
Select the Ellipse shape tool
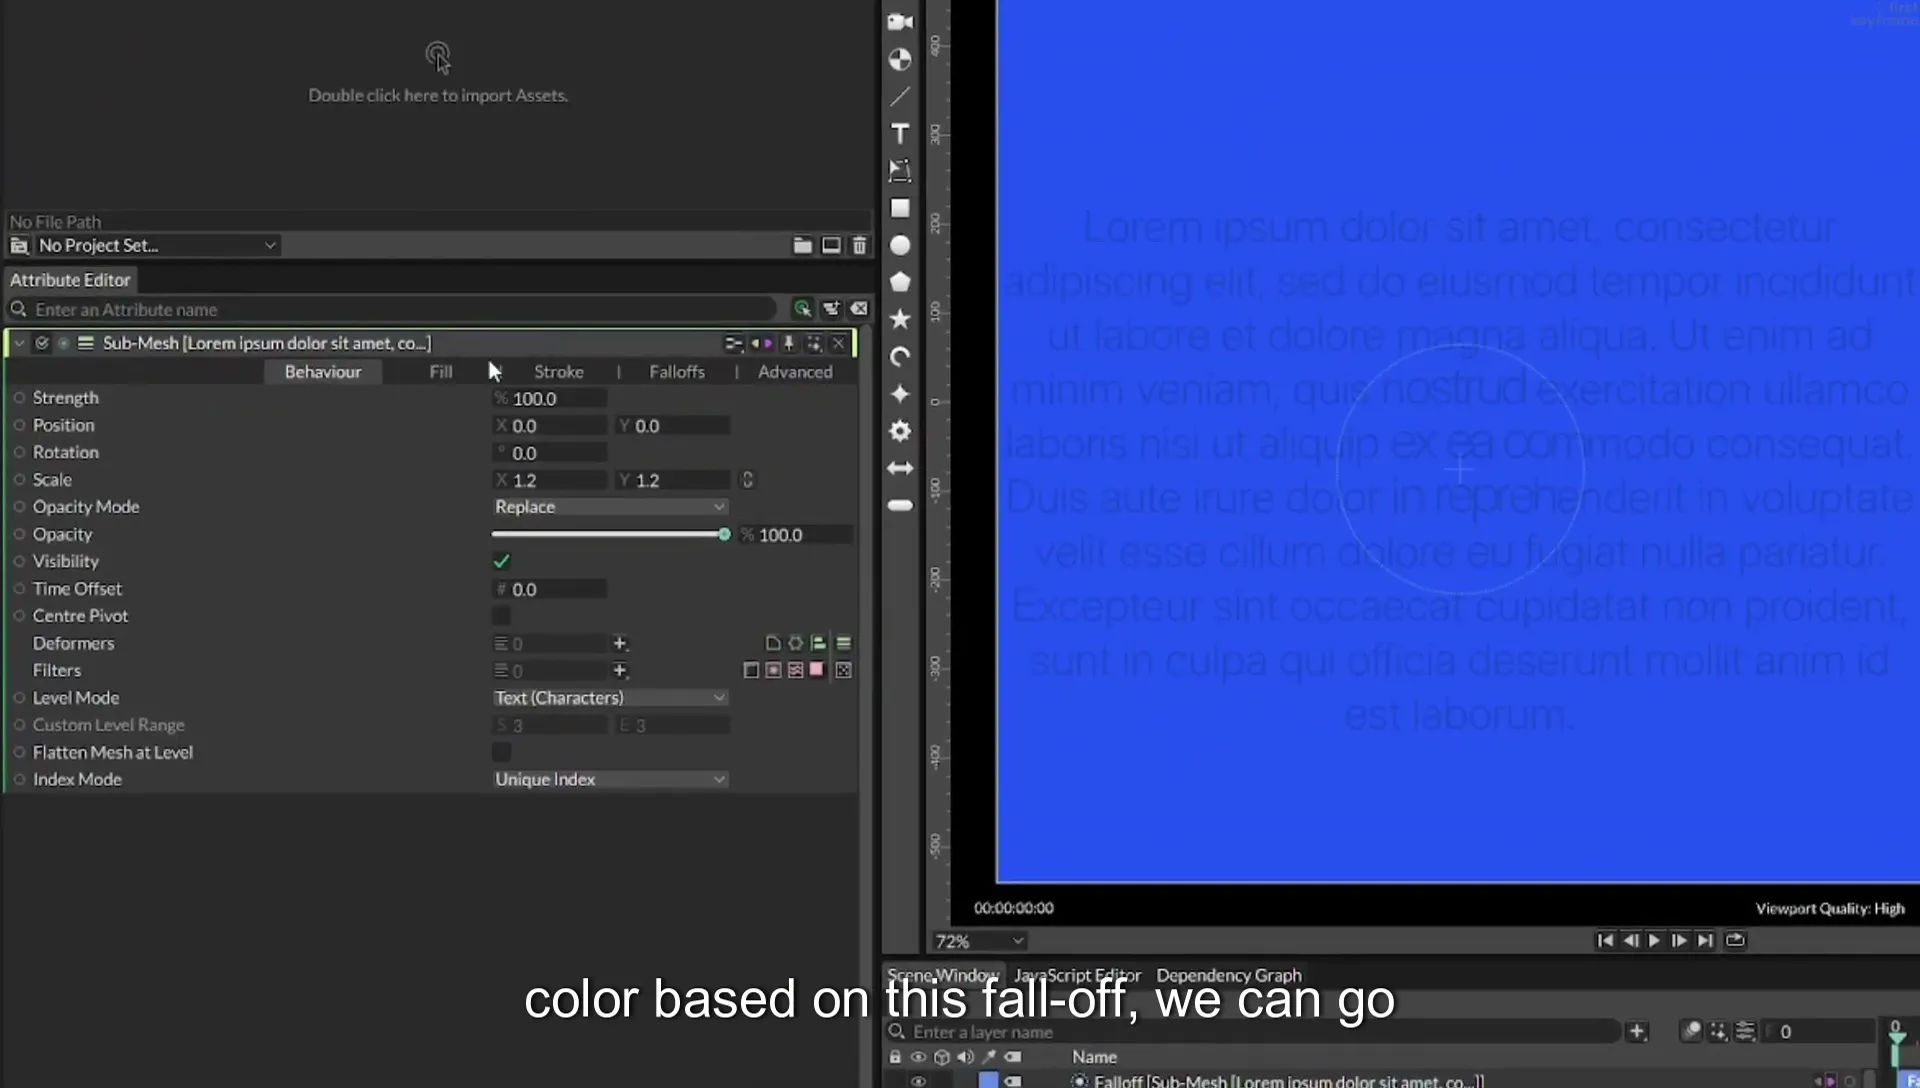coord(900,245)
